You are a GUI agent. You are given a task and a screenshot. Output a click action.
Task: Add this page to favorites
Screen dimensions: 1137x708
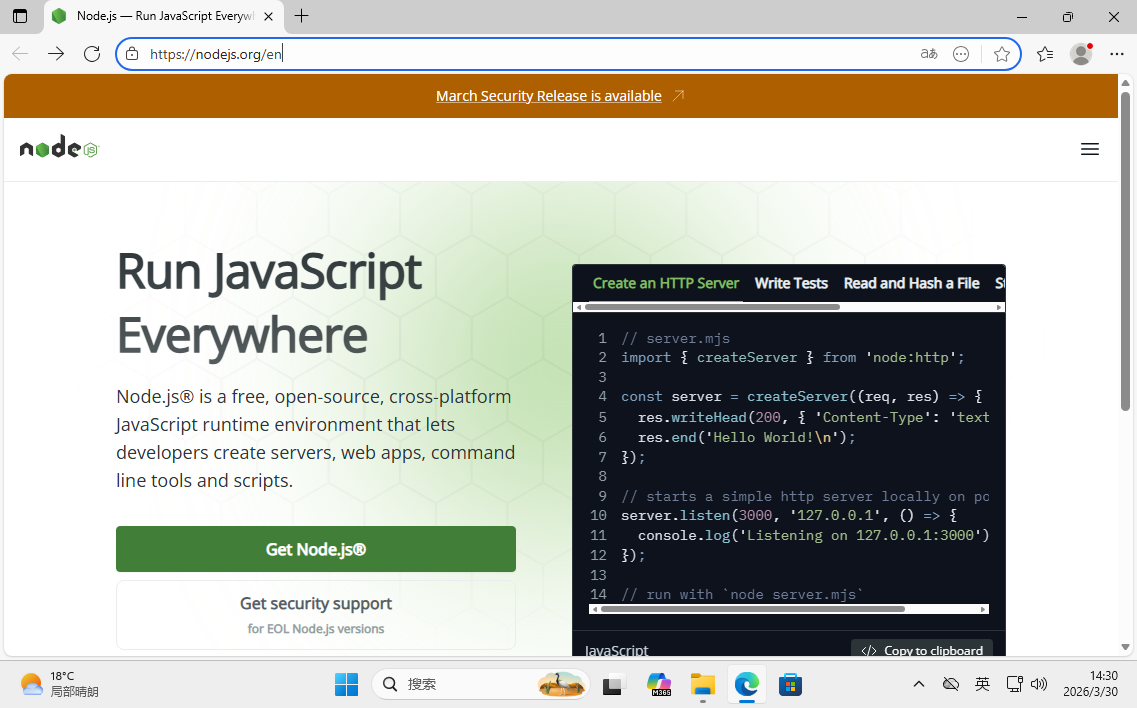(1001, 54)
